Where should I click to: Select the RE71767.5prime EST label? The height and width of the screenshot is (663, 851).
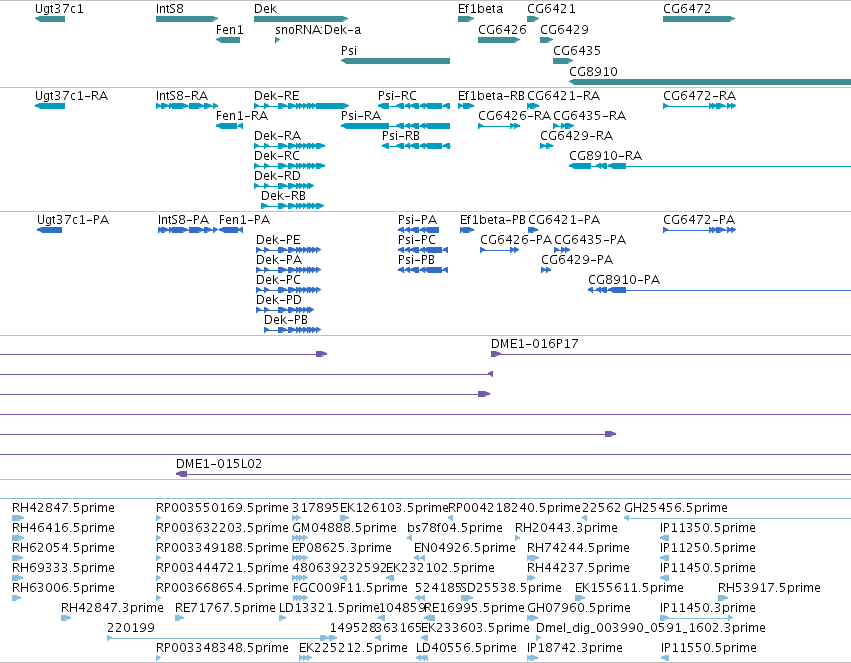point(225,608)
